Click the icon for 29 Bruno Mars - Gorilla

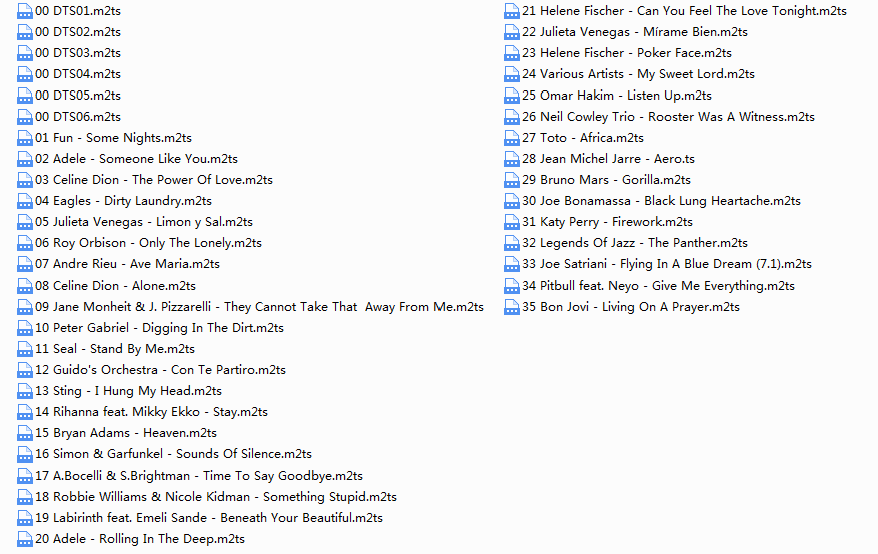[512, 180]
